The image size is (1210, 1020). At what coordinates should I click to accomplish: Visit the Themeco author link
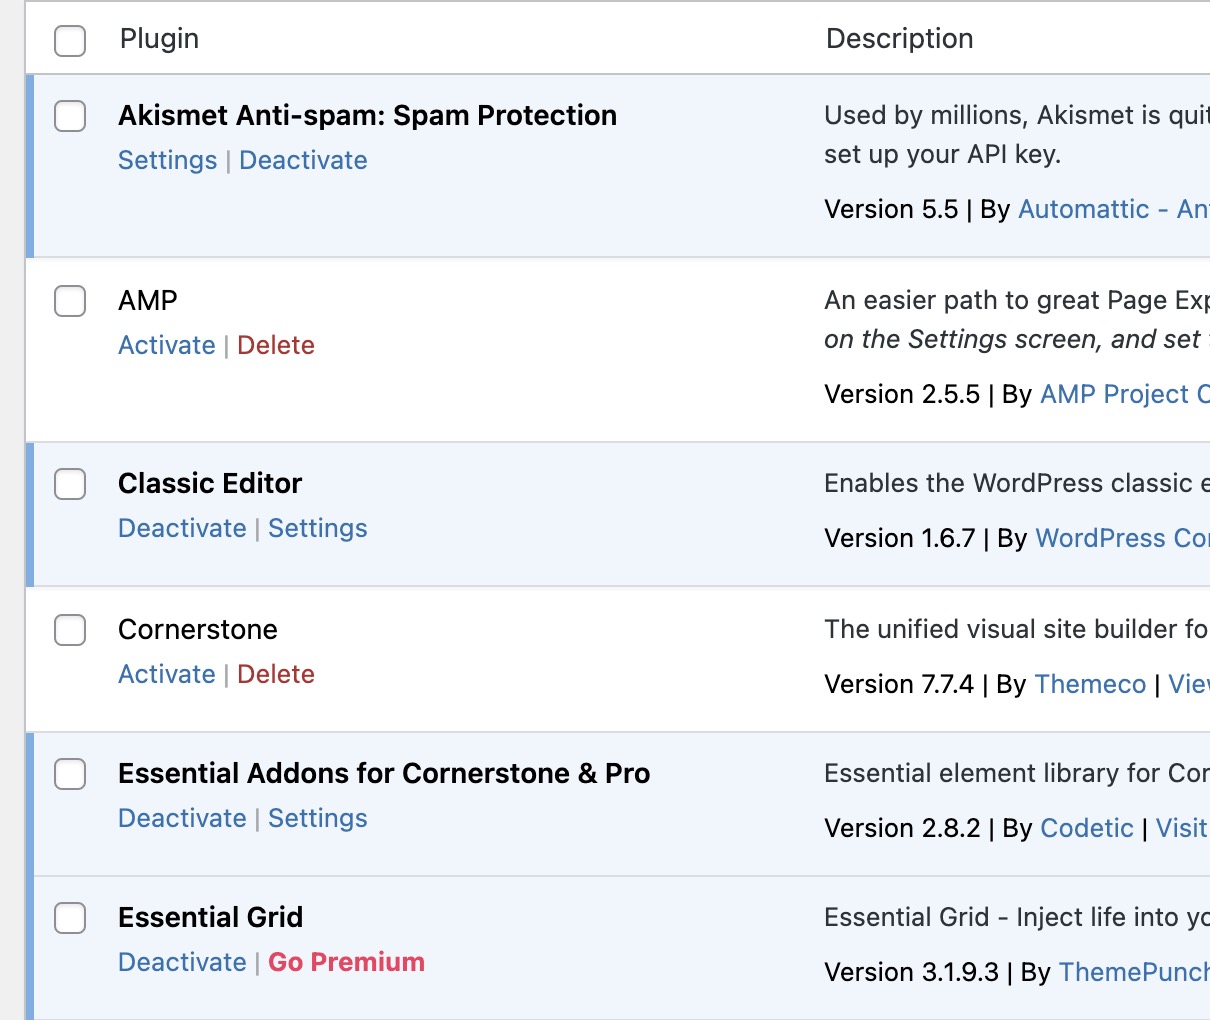coord(1091,684)
